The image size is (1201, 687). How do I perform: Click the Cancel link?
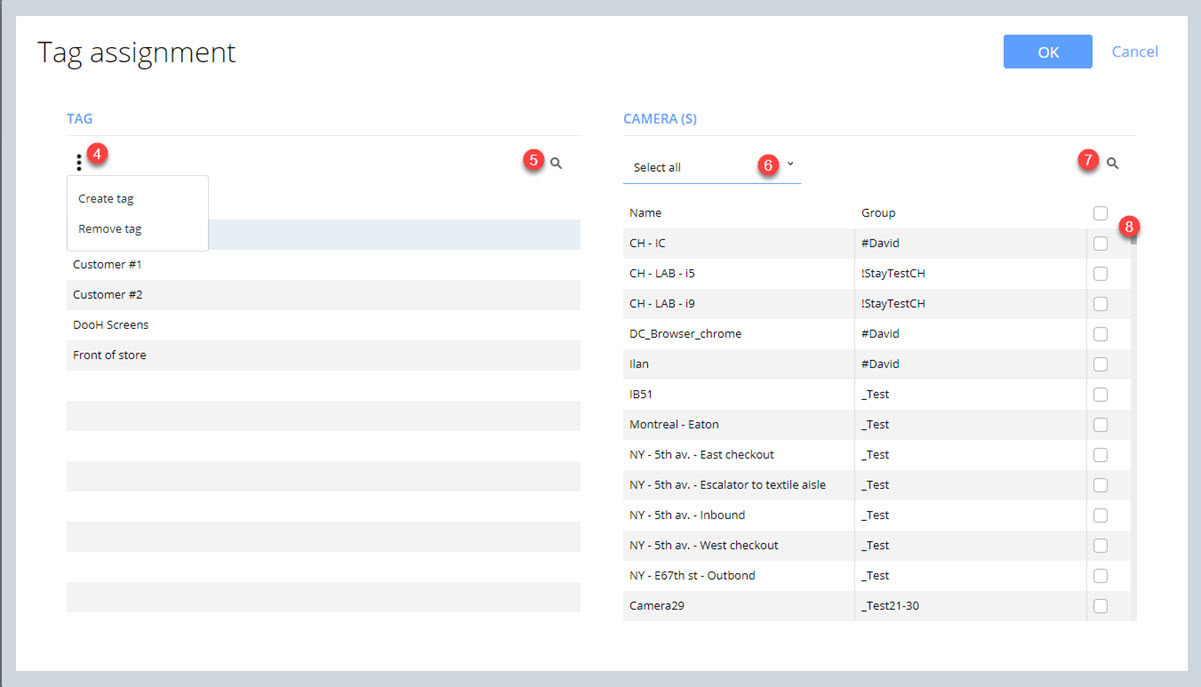pos(1135,51)
